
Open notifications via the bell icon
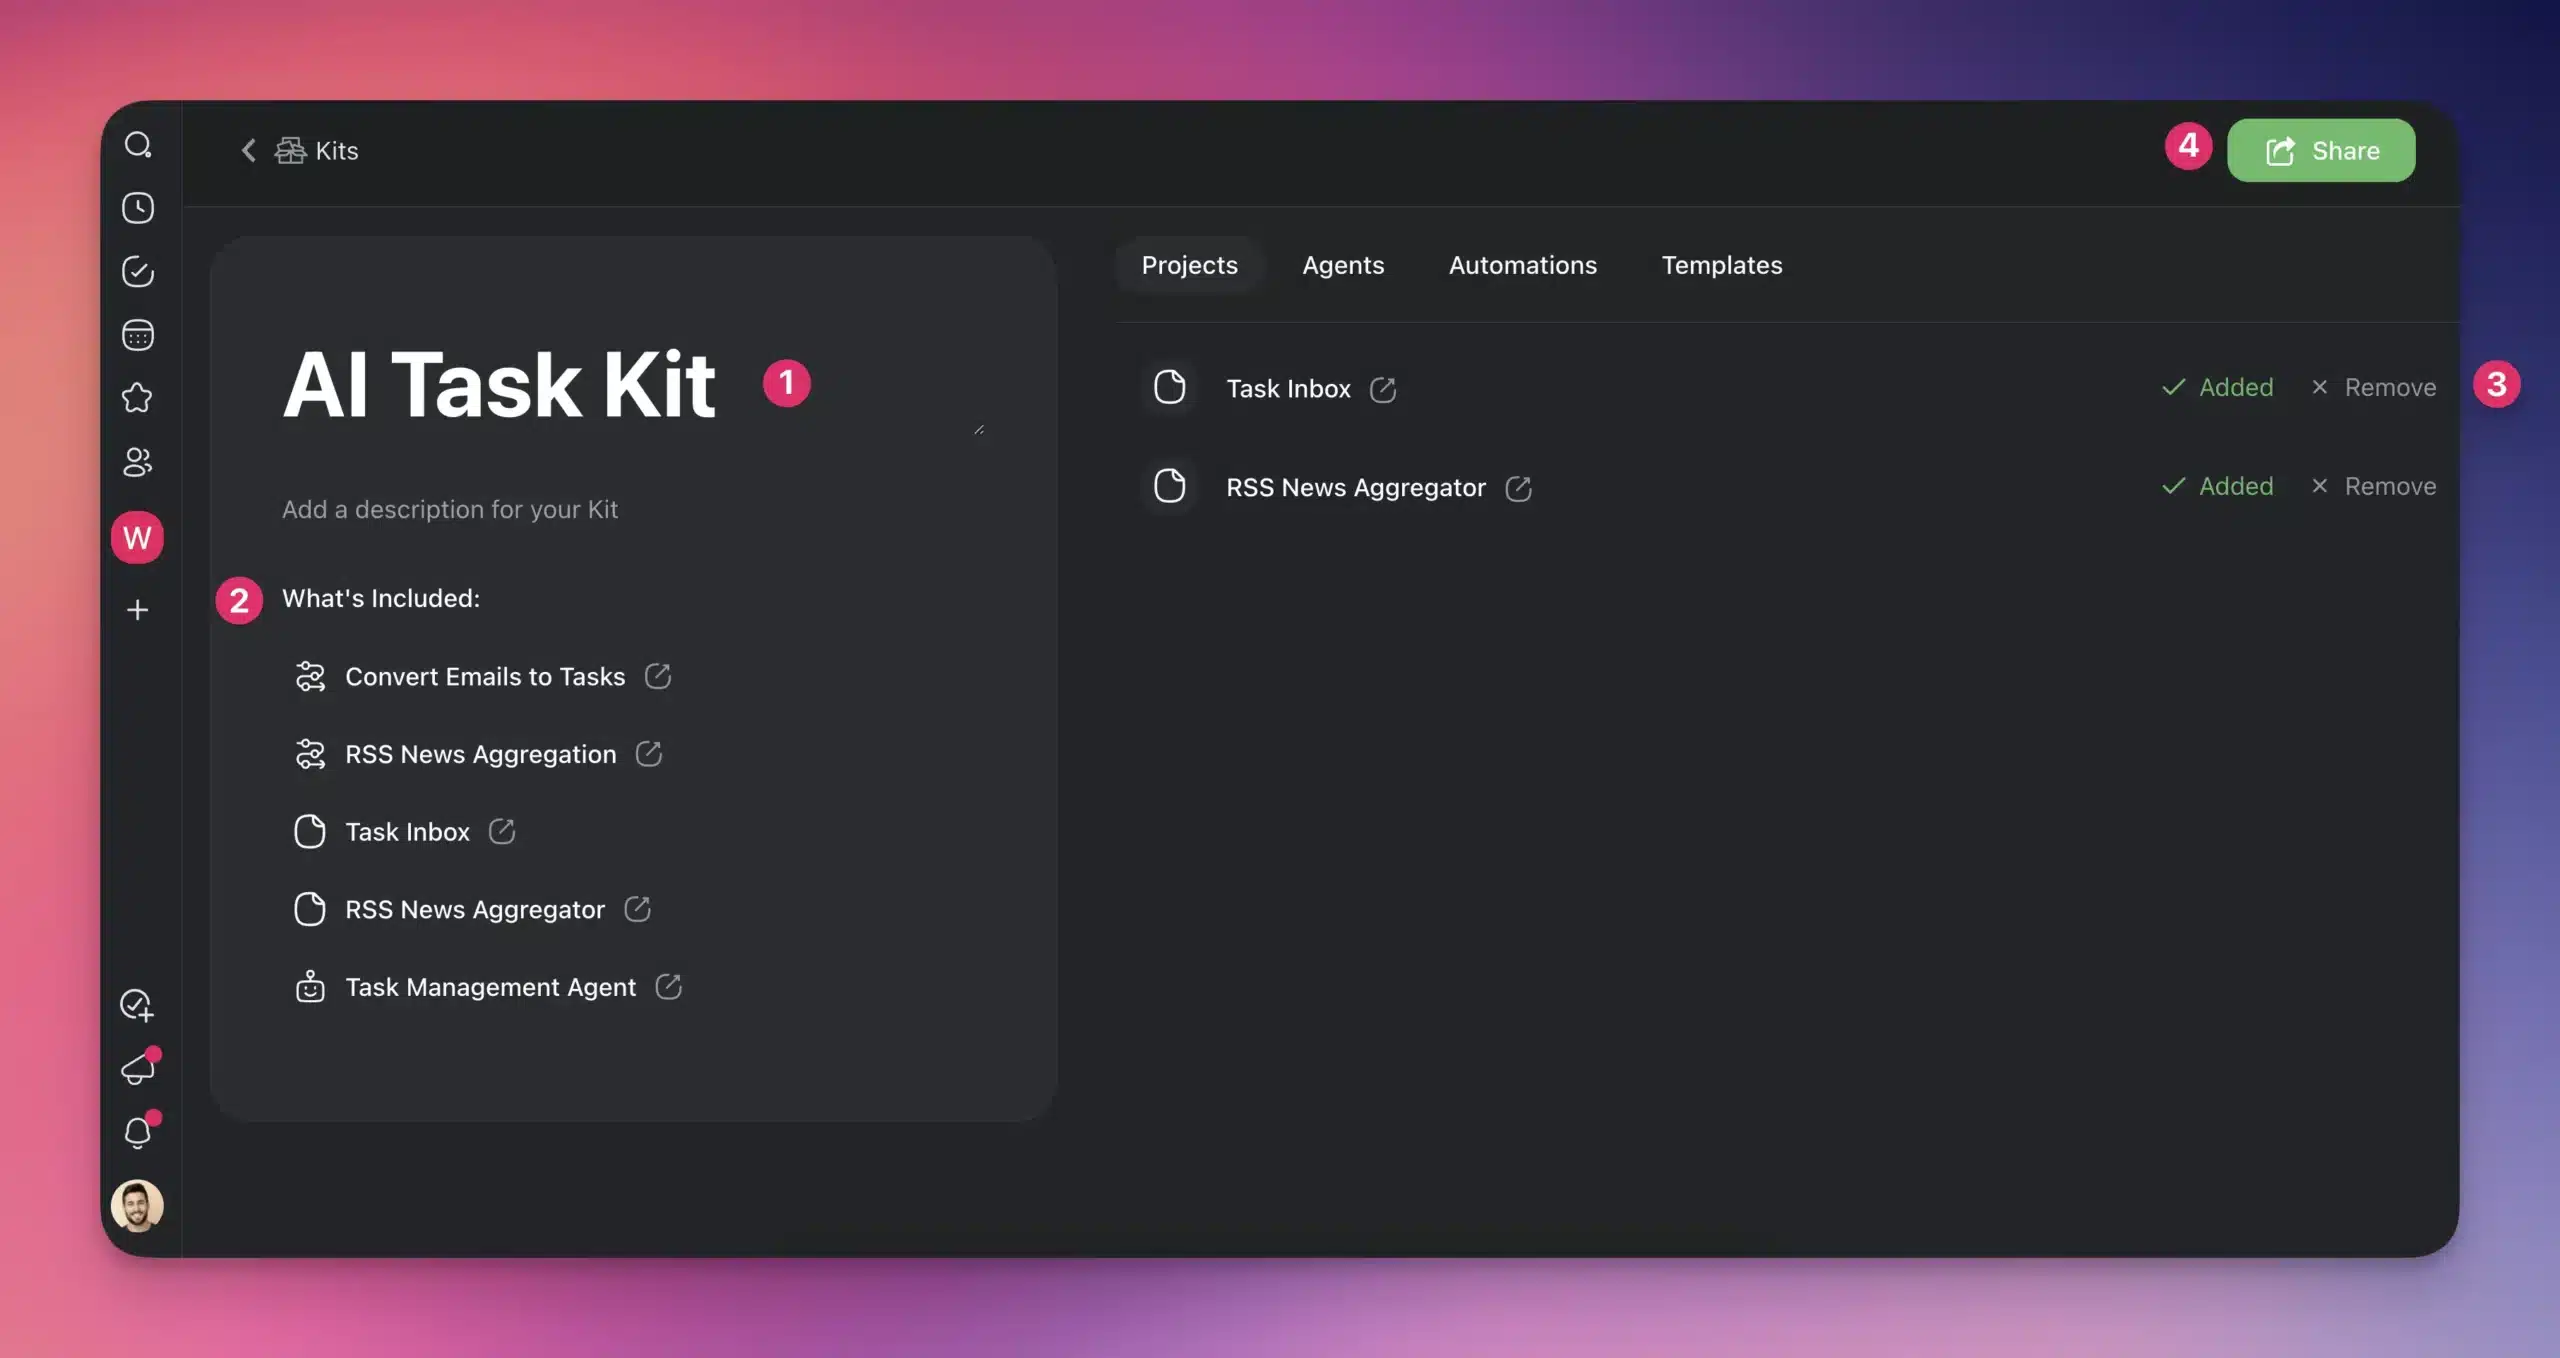click(x=138, y=1132)
